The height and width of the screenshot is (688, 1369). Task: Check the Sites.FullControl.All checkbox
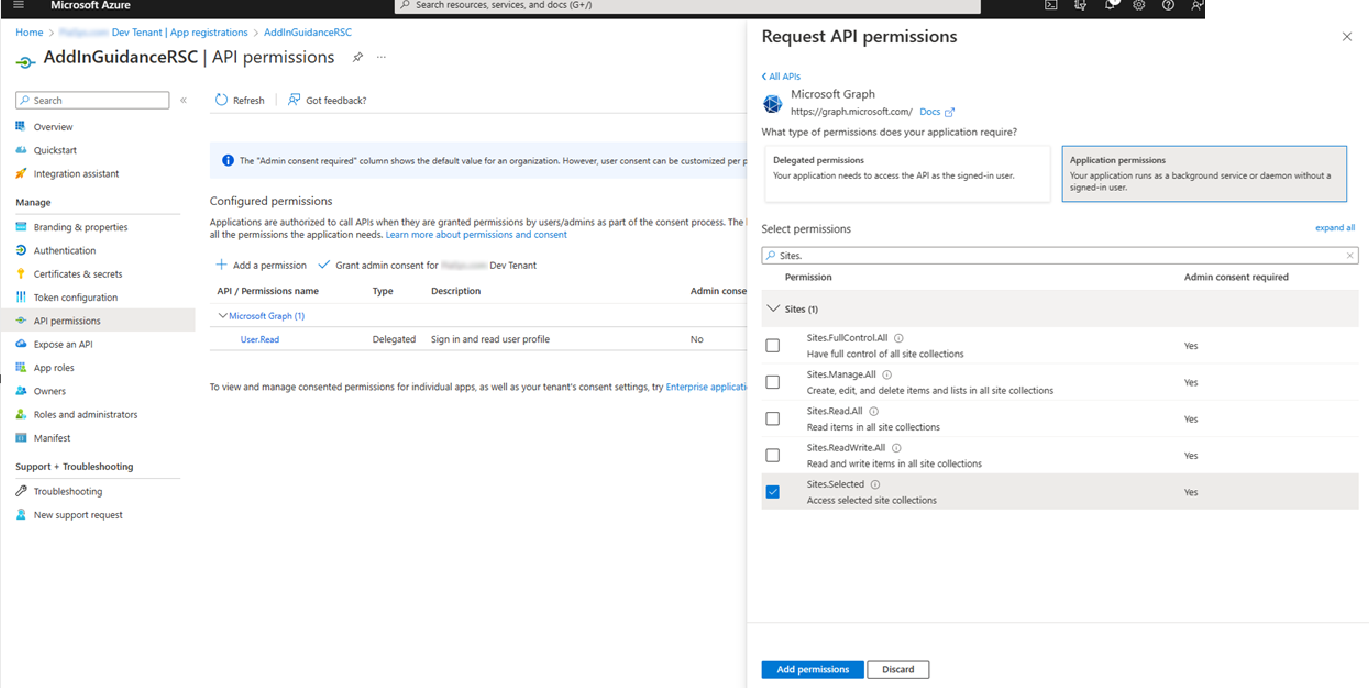(x=772, y=345)
